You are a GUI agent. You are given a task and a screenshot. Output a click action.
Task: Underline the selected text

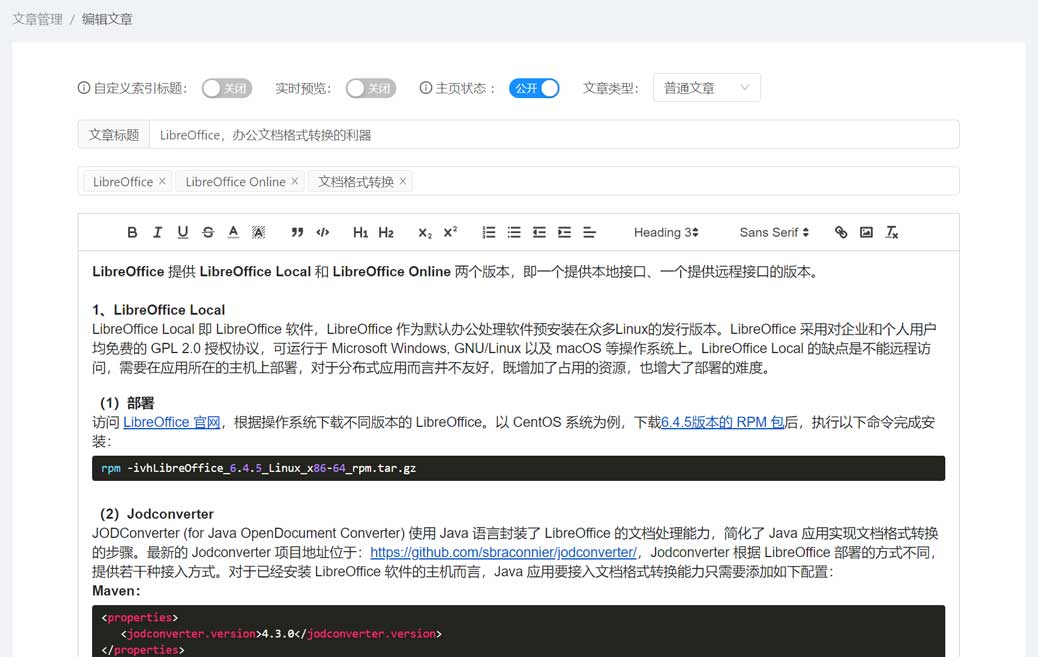click(183, 232)
